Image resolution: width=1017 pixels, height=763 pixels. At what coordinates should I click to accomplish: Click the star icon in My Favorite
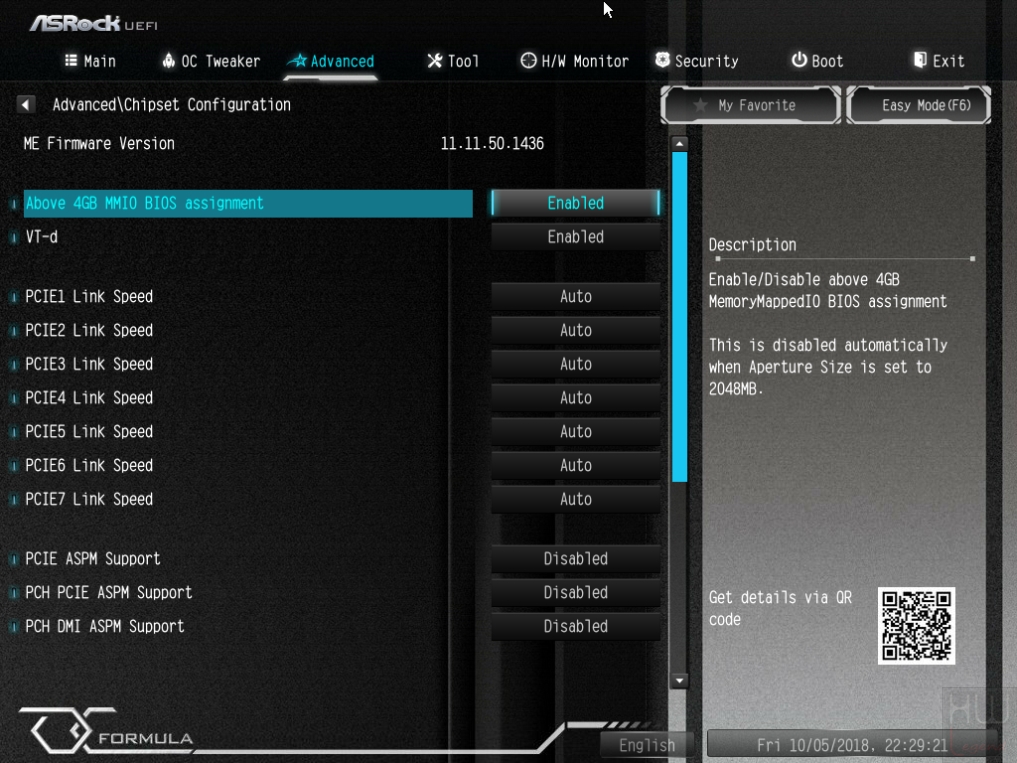[700, 104]
